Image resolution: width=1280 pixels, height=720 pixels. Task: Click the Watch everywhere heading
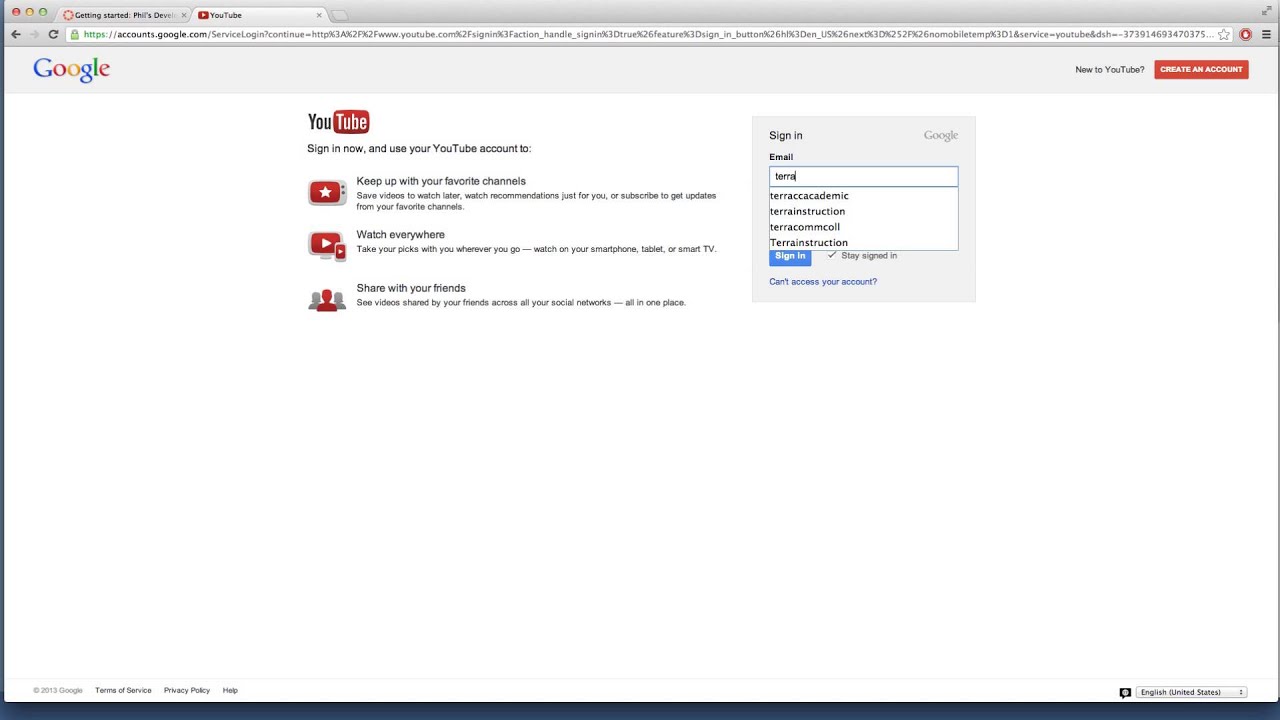pos(400,235)
